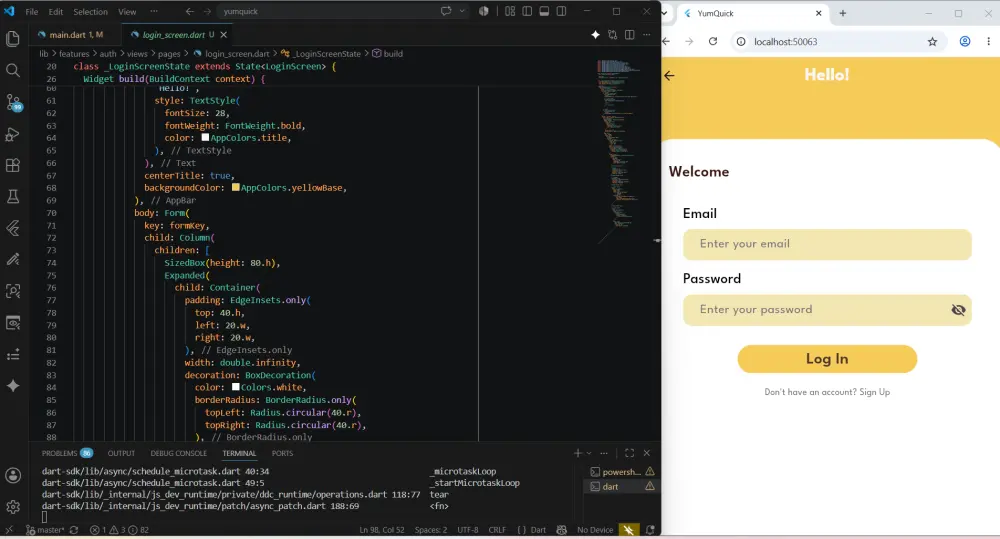The height and width of the screenshot is (539, 1000).
Task: Switch to the PROBLEMS panel tab
Action: [x=67, y=453]
